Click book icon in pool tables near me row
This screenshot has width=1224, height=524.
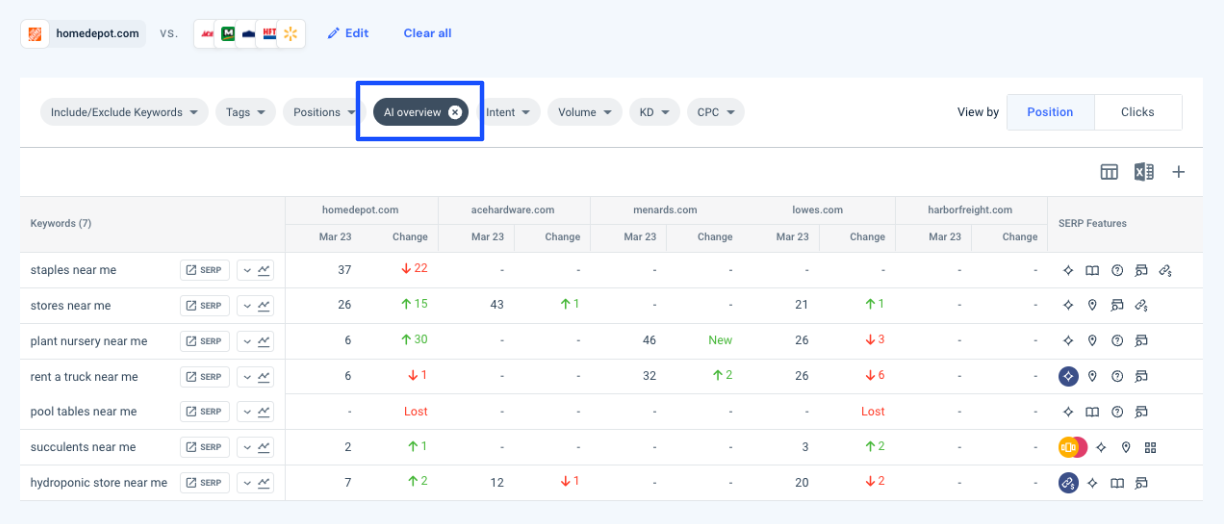[x=1092, y=412]
